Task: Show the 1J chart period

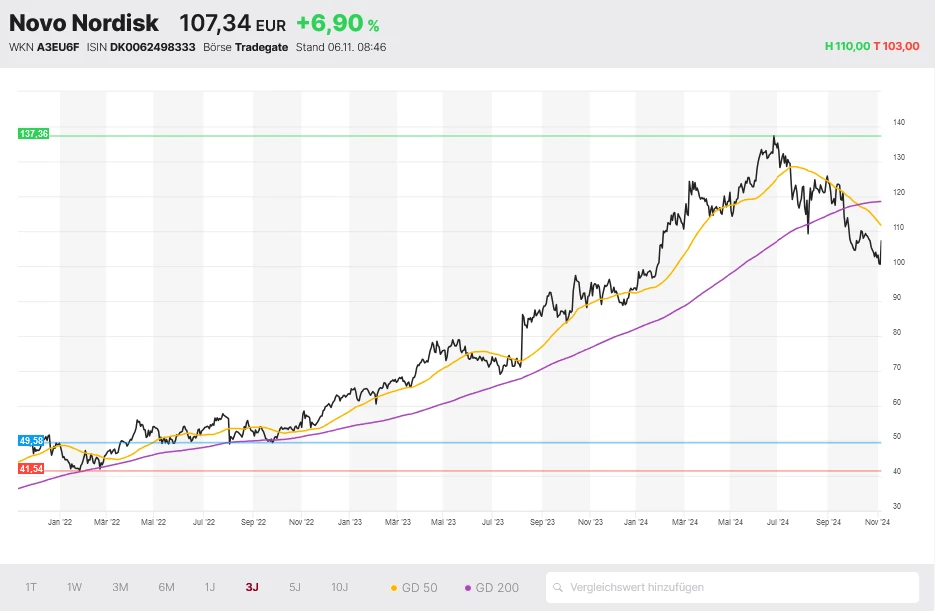Action: pyautogui.click(x=210, y=588)
